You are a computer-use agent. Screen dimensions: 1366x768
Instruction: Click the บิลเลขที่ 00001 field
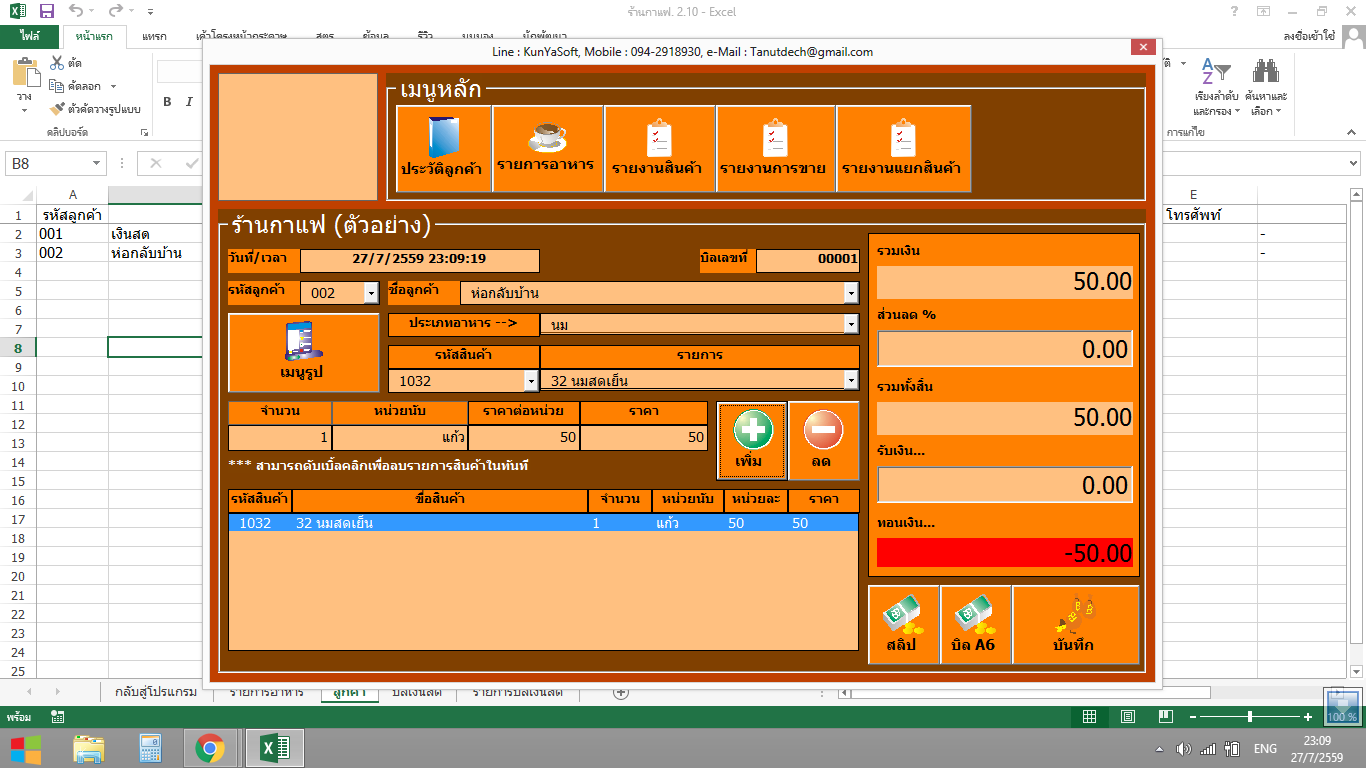click(808, 260)
